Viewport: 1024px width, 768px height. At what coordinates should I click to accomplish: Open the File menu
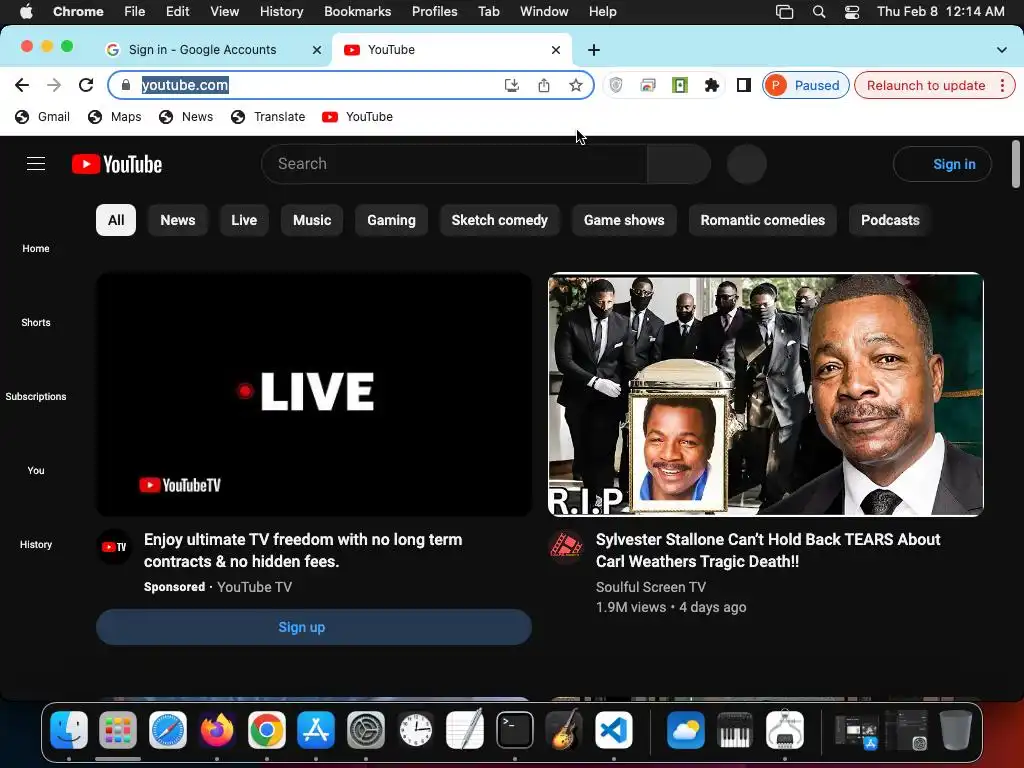tap(135, 12)
